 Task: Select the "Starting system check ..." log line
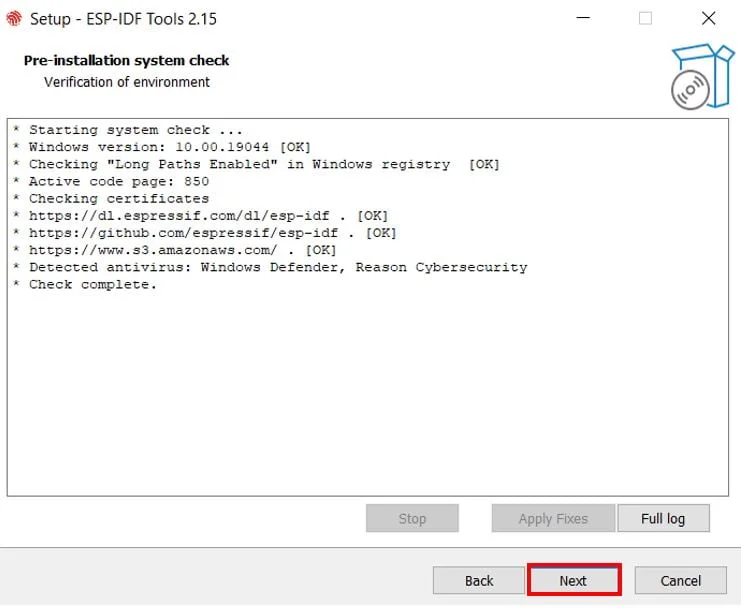click(128, 130)
